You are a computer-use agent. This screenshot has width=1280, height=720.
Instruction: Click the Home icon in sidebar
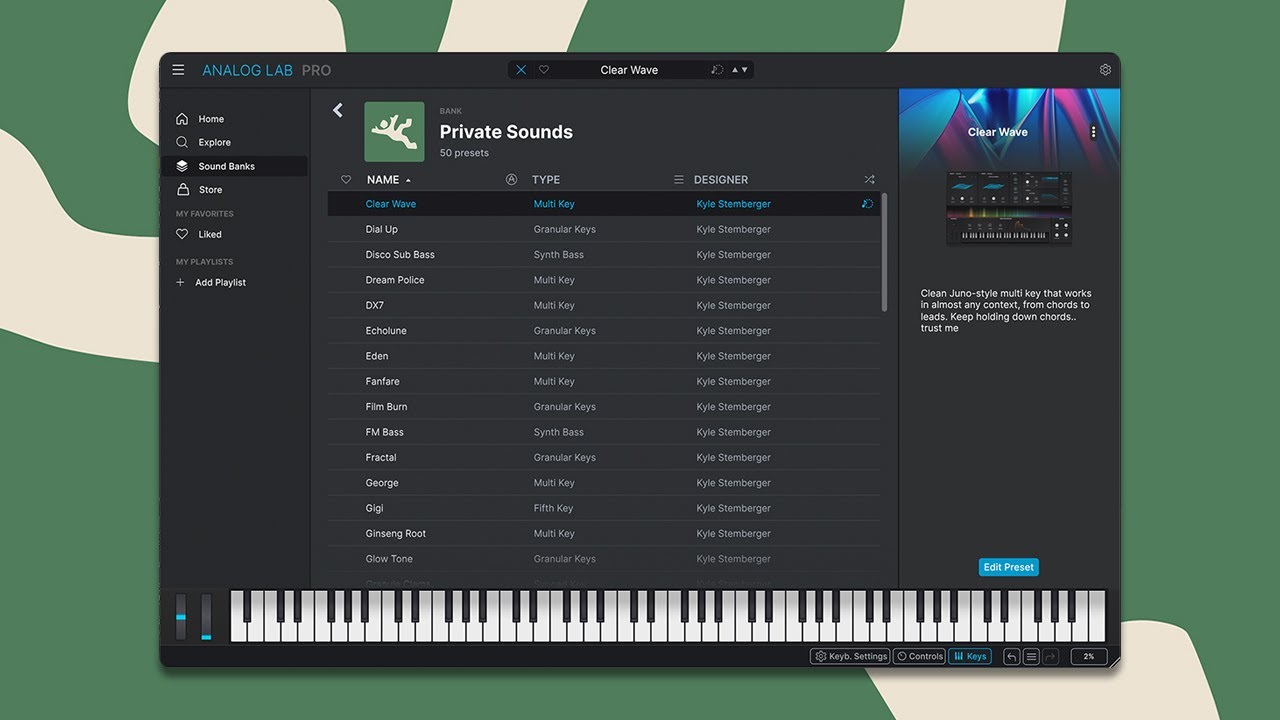pos(182,119)
